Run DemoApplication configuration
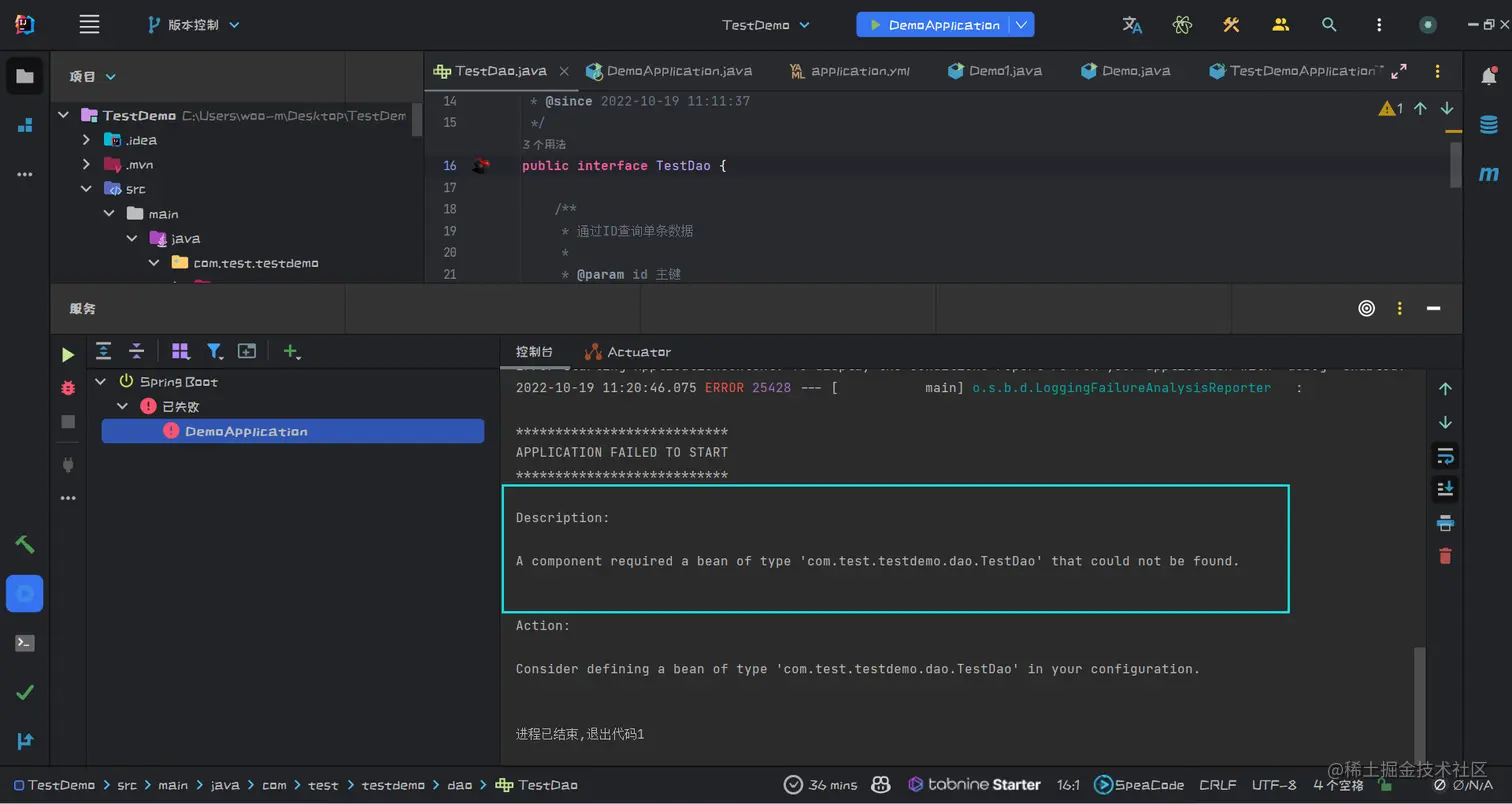Image resolution: width=1512 pixels, height=804 pixels. click(x=934, y=25)
